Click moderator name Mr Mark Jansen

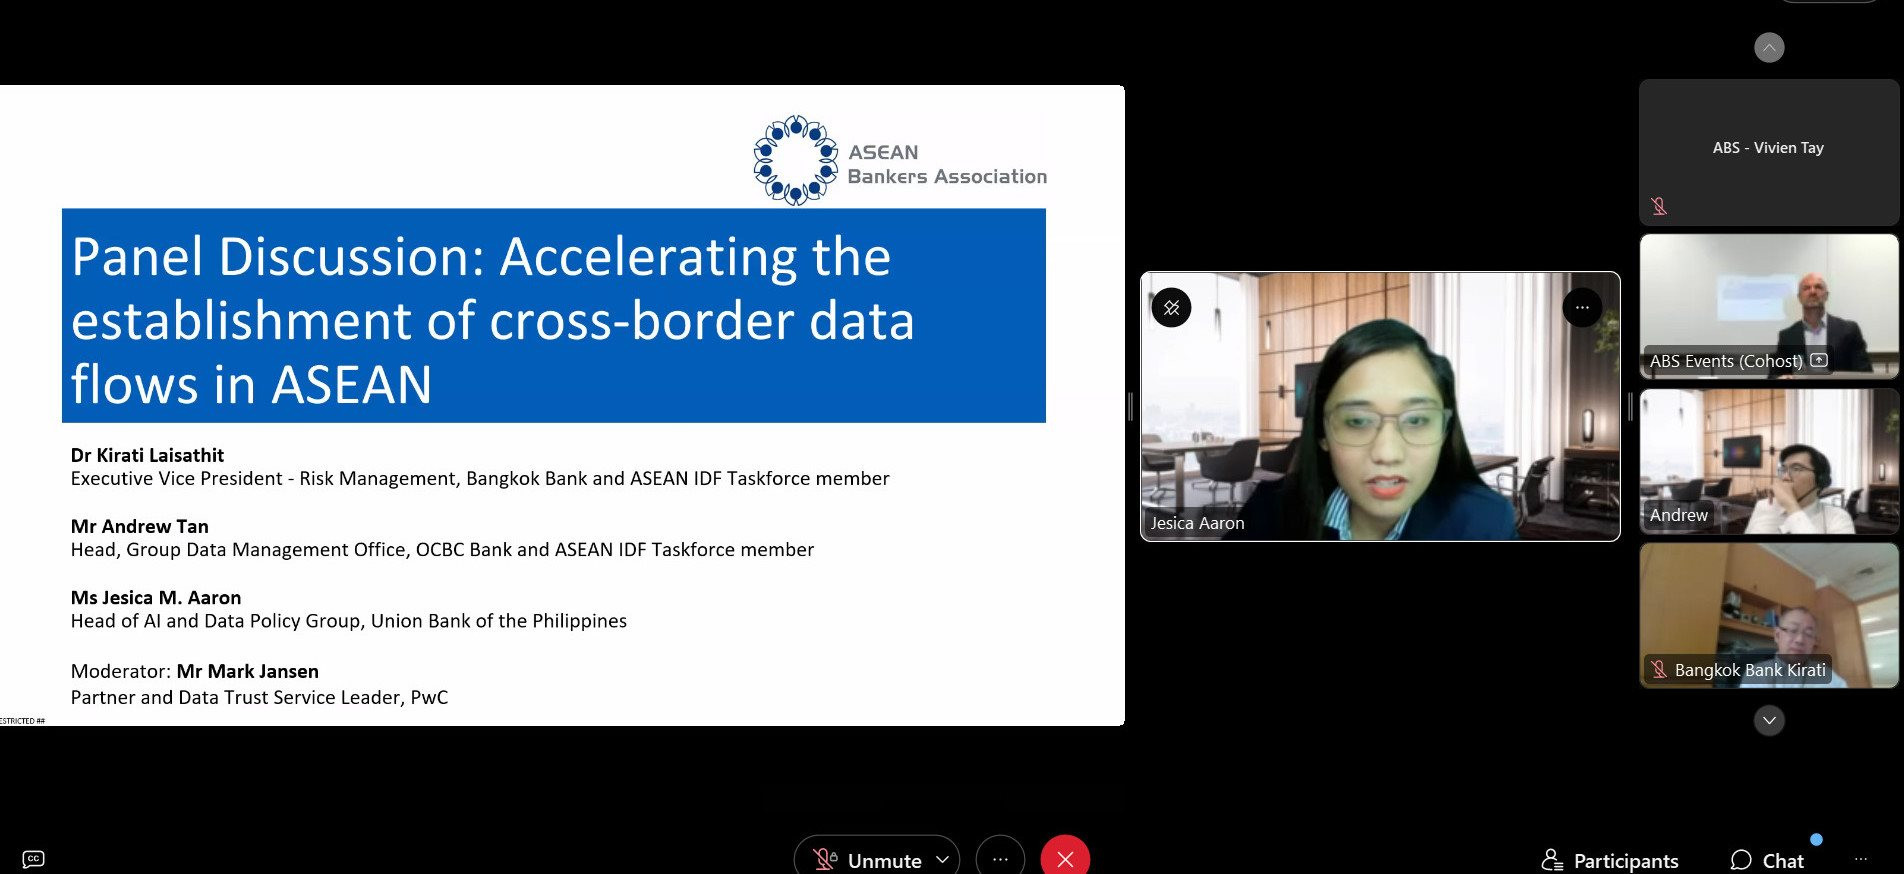click(248, 671)
